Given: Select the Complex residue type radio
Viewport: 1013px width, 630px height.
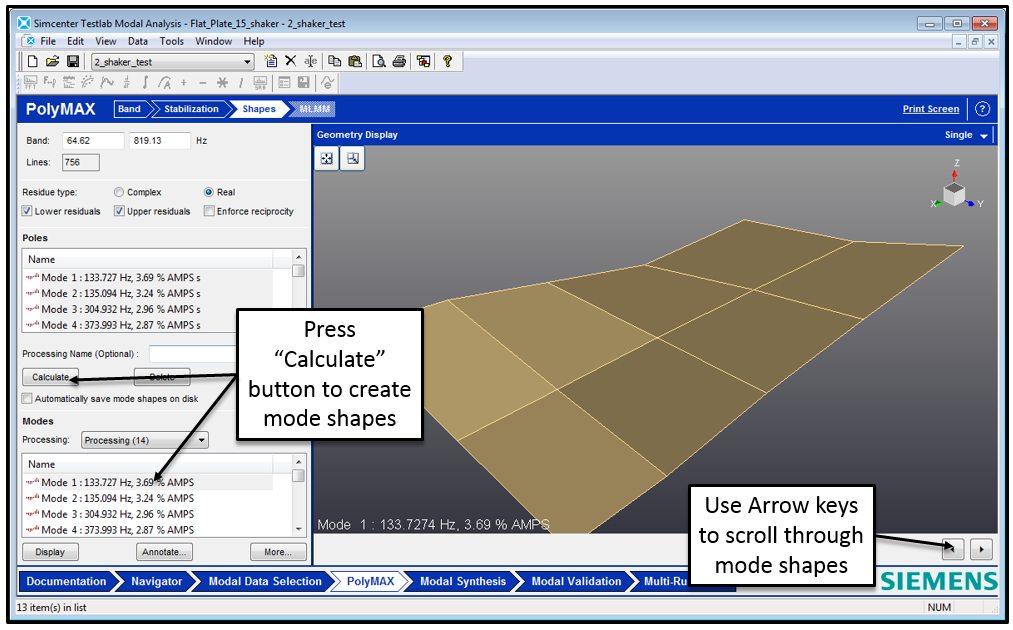Looking at the screenshot, I should coord(119,192).
